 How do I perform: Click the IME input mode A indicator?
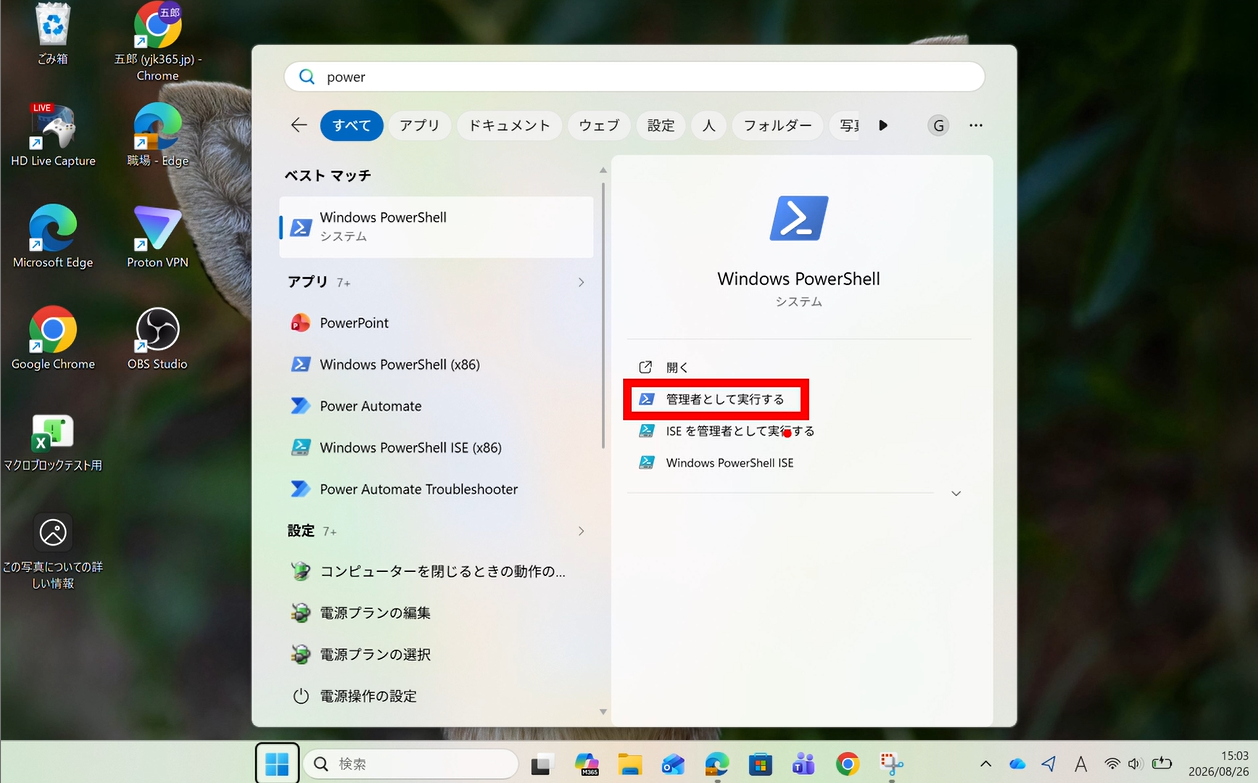(x=1080, y=764)
